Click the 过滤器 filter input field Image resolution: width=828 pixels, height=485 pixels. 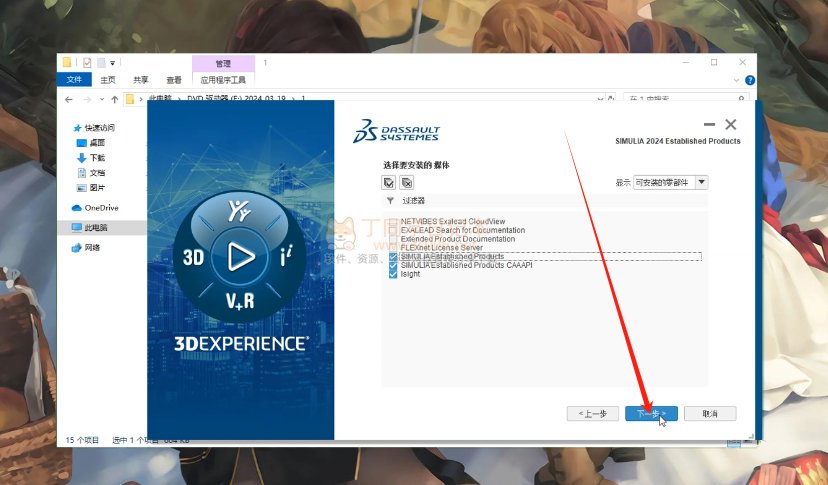(x=550, y=200)
